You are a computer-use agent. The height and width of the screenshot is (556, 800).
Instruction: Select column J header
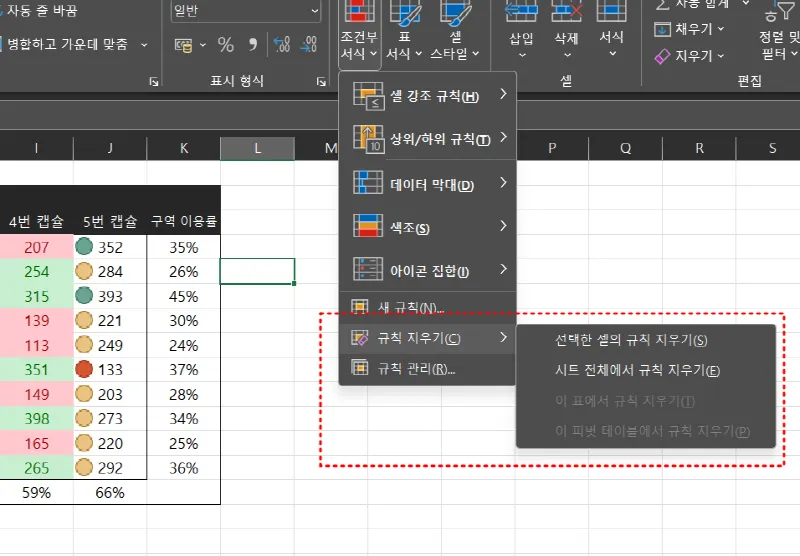point(110,148)
